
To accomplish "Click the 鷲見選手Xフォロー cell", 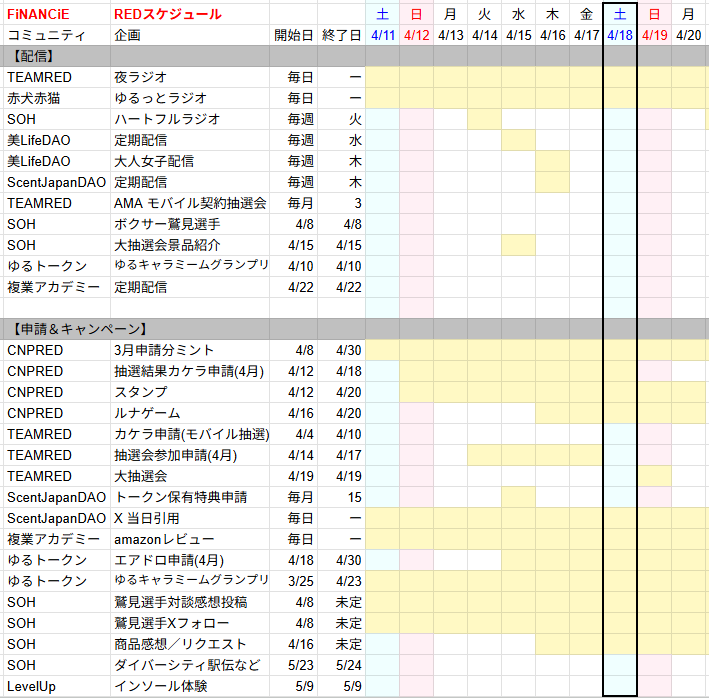I will 190,623.
